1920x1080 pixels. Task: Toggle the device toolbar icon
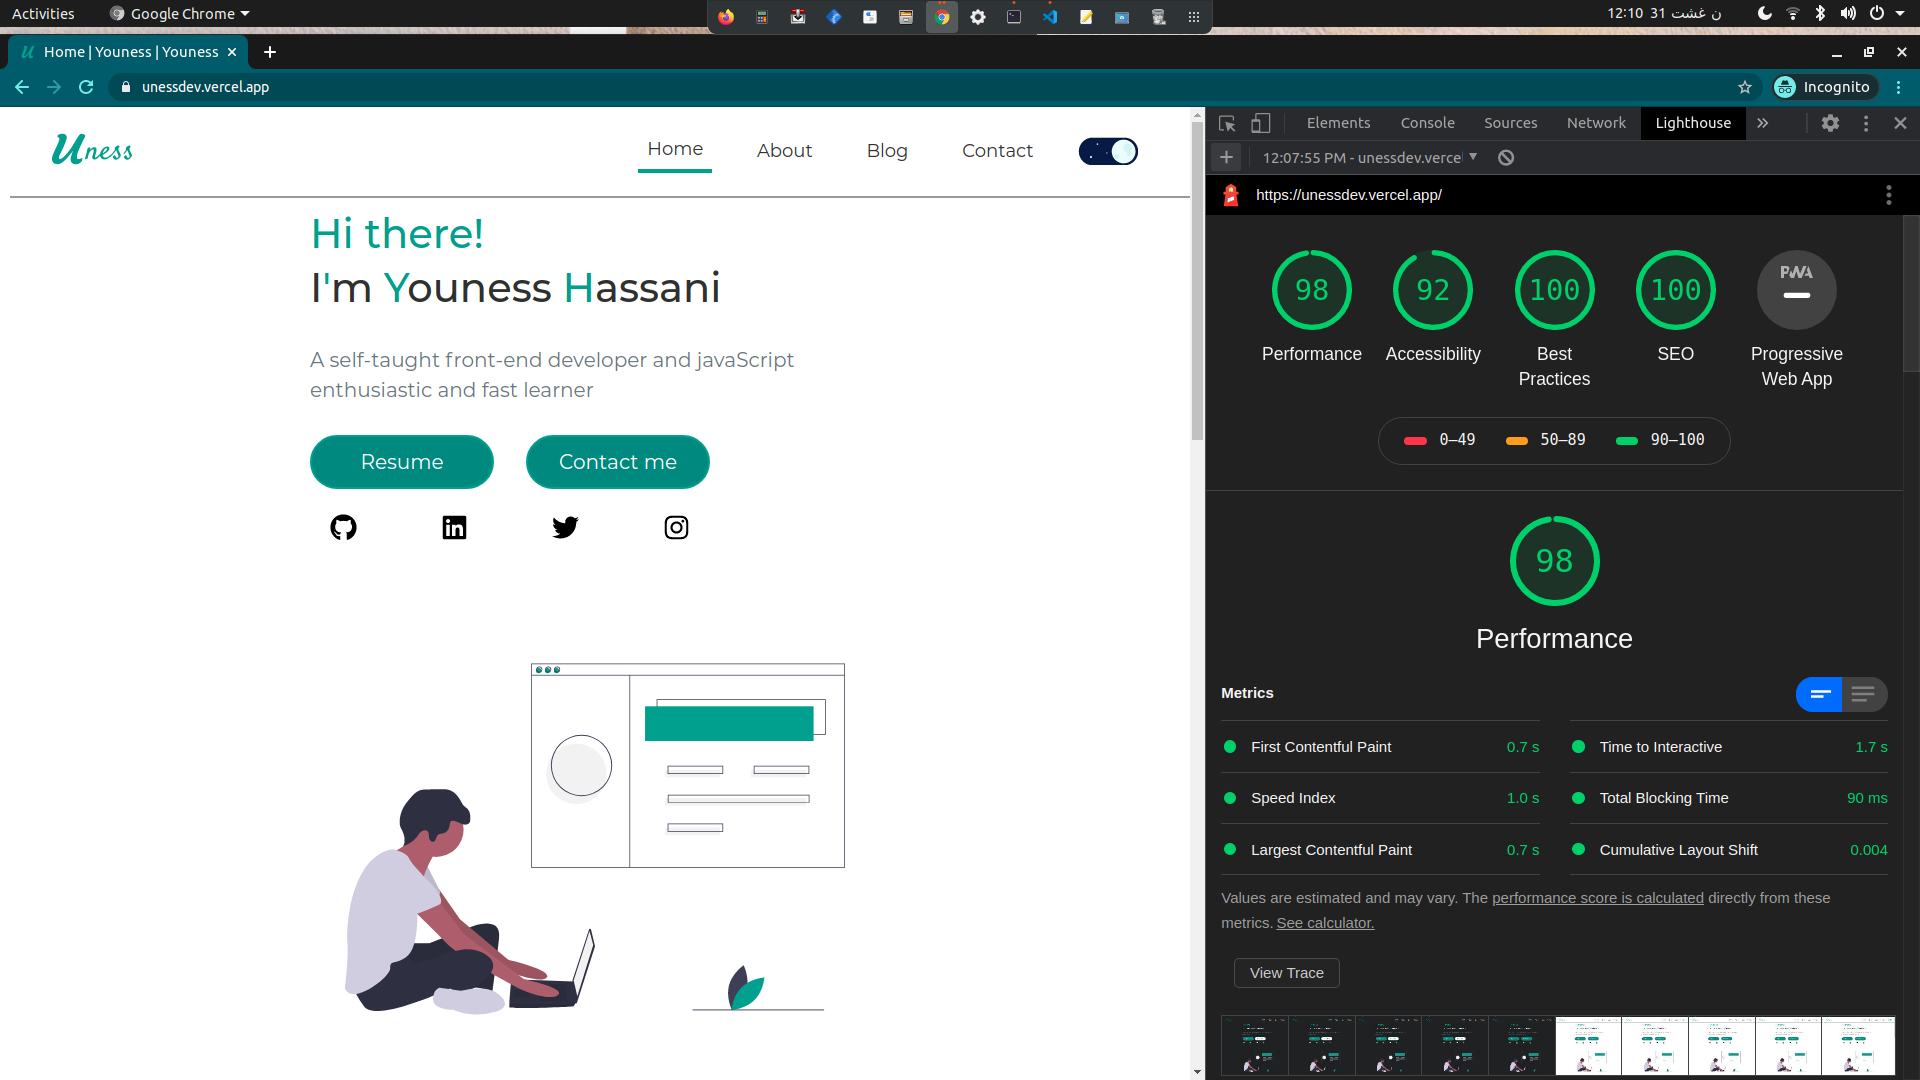(1260, 123)
